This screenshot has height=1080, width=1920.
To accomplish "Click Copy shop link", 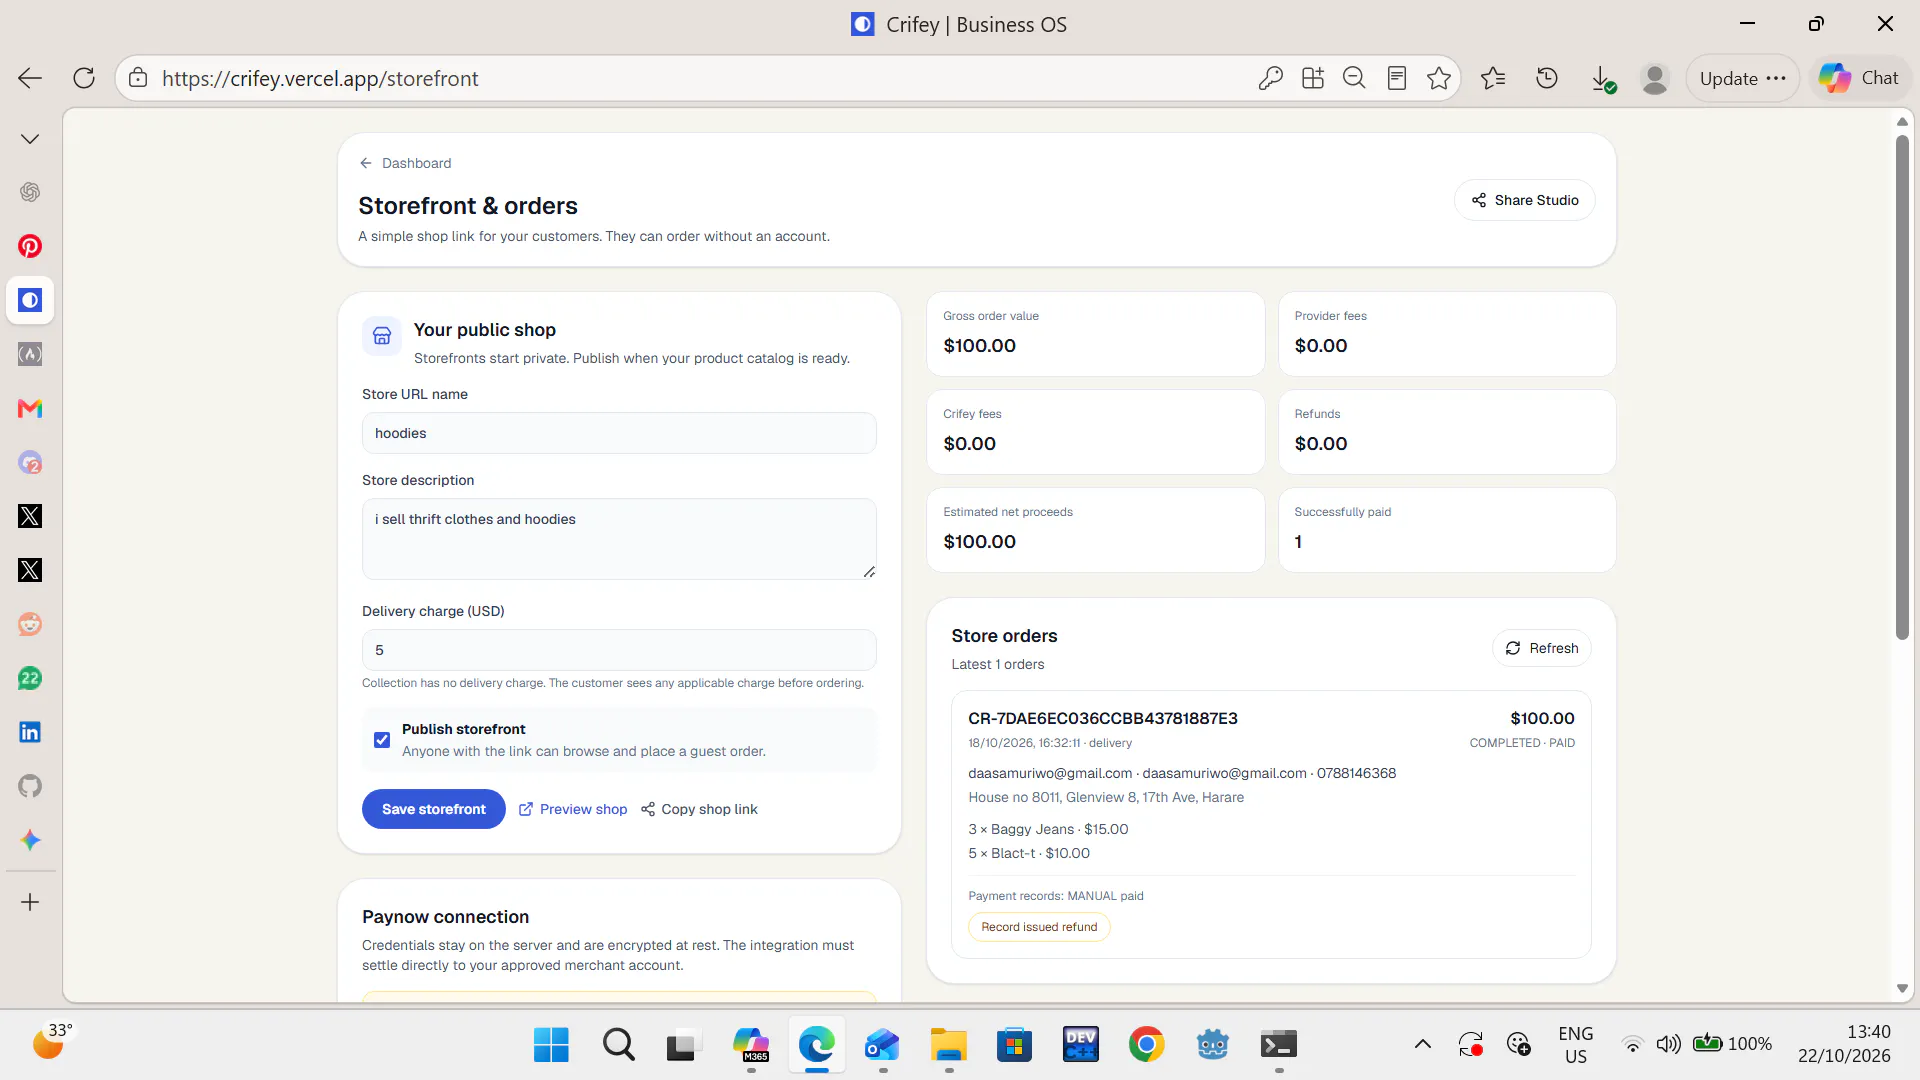I will click(699, 809).
